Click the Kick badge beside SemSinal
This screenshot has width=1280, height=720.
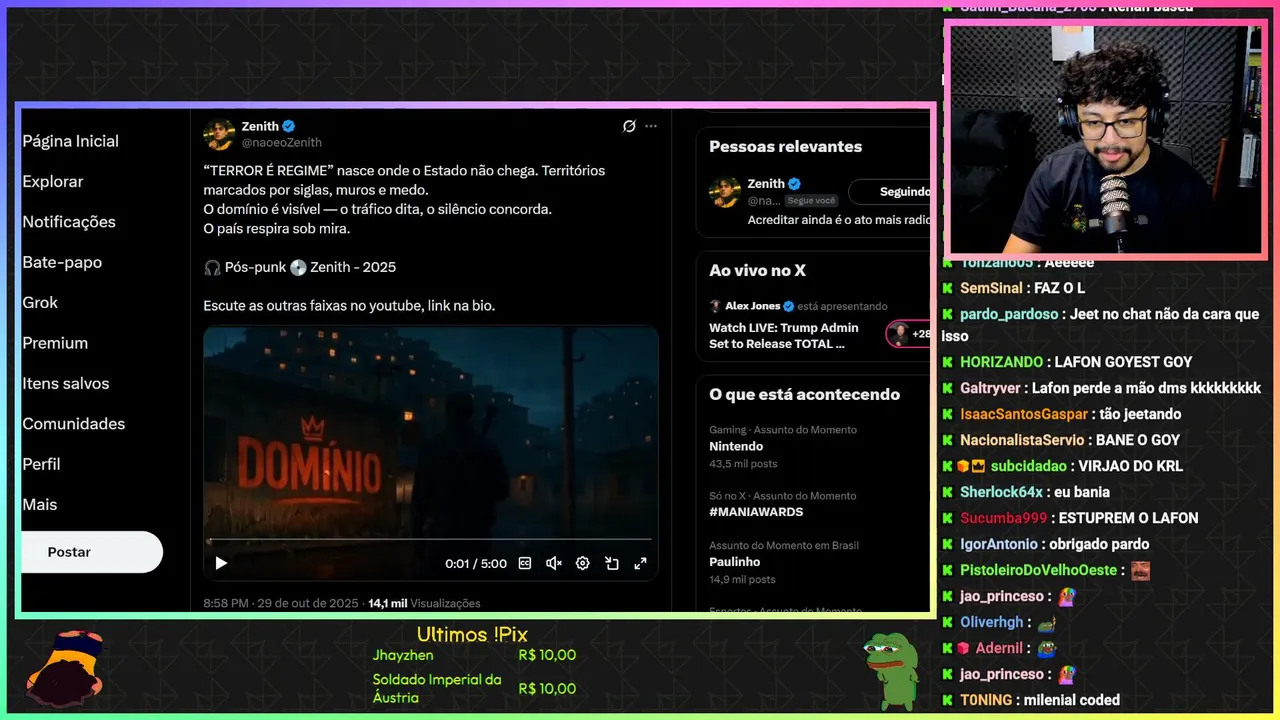pos(947,288)
